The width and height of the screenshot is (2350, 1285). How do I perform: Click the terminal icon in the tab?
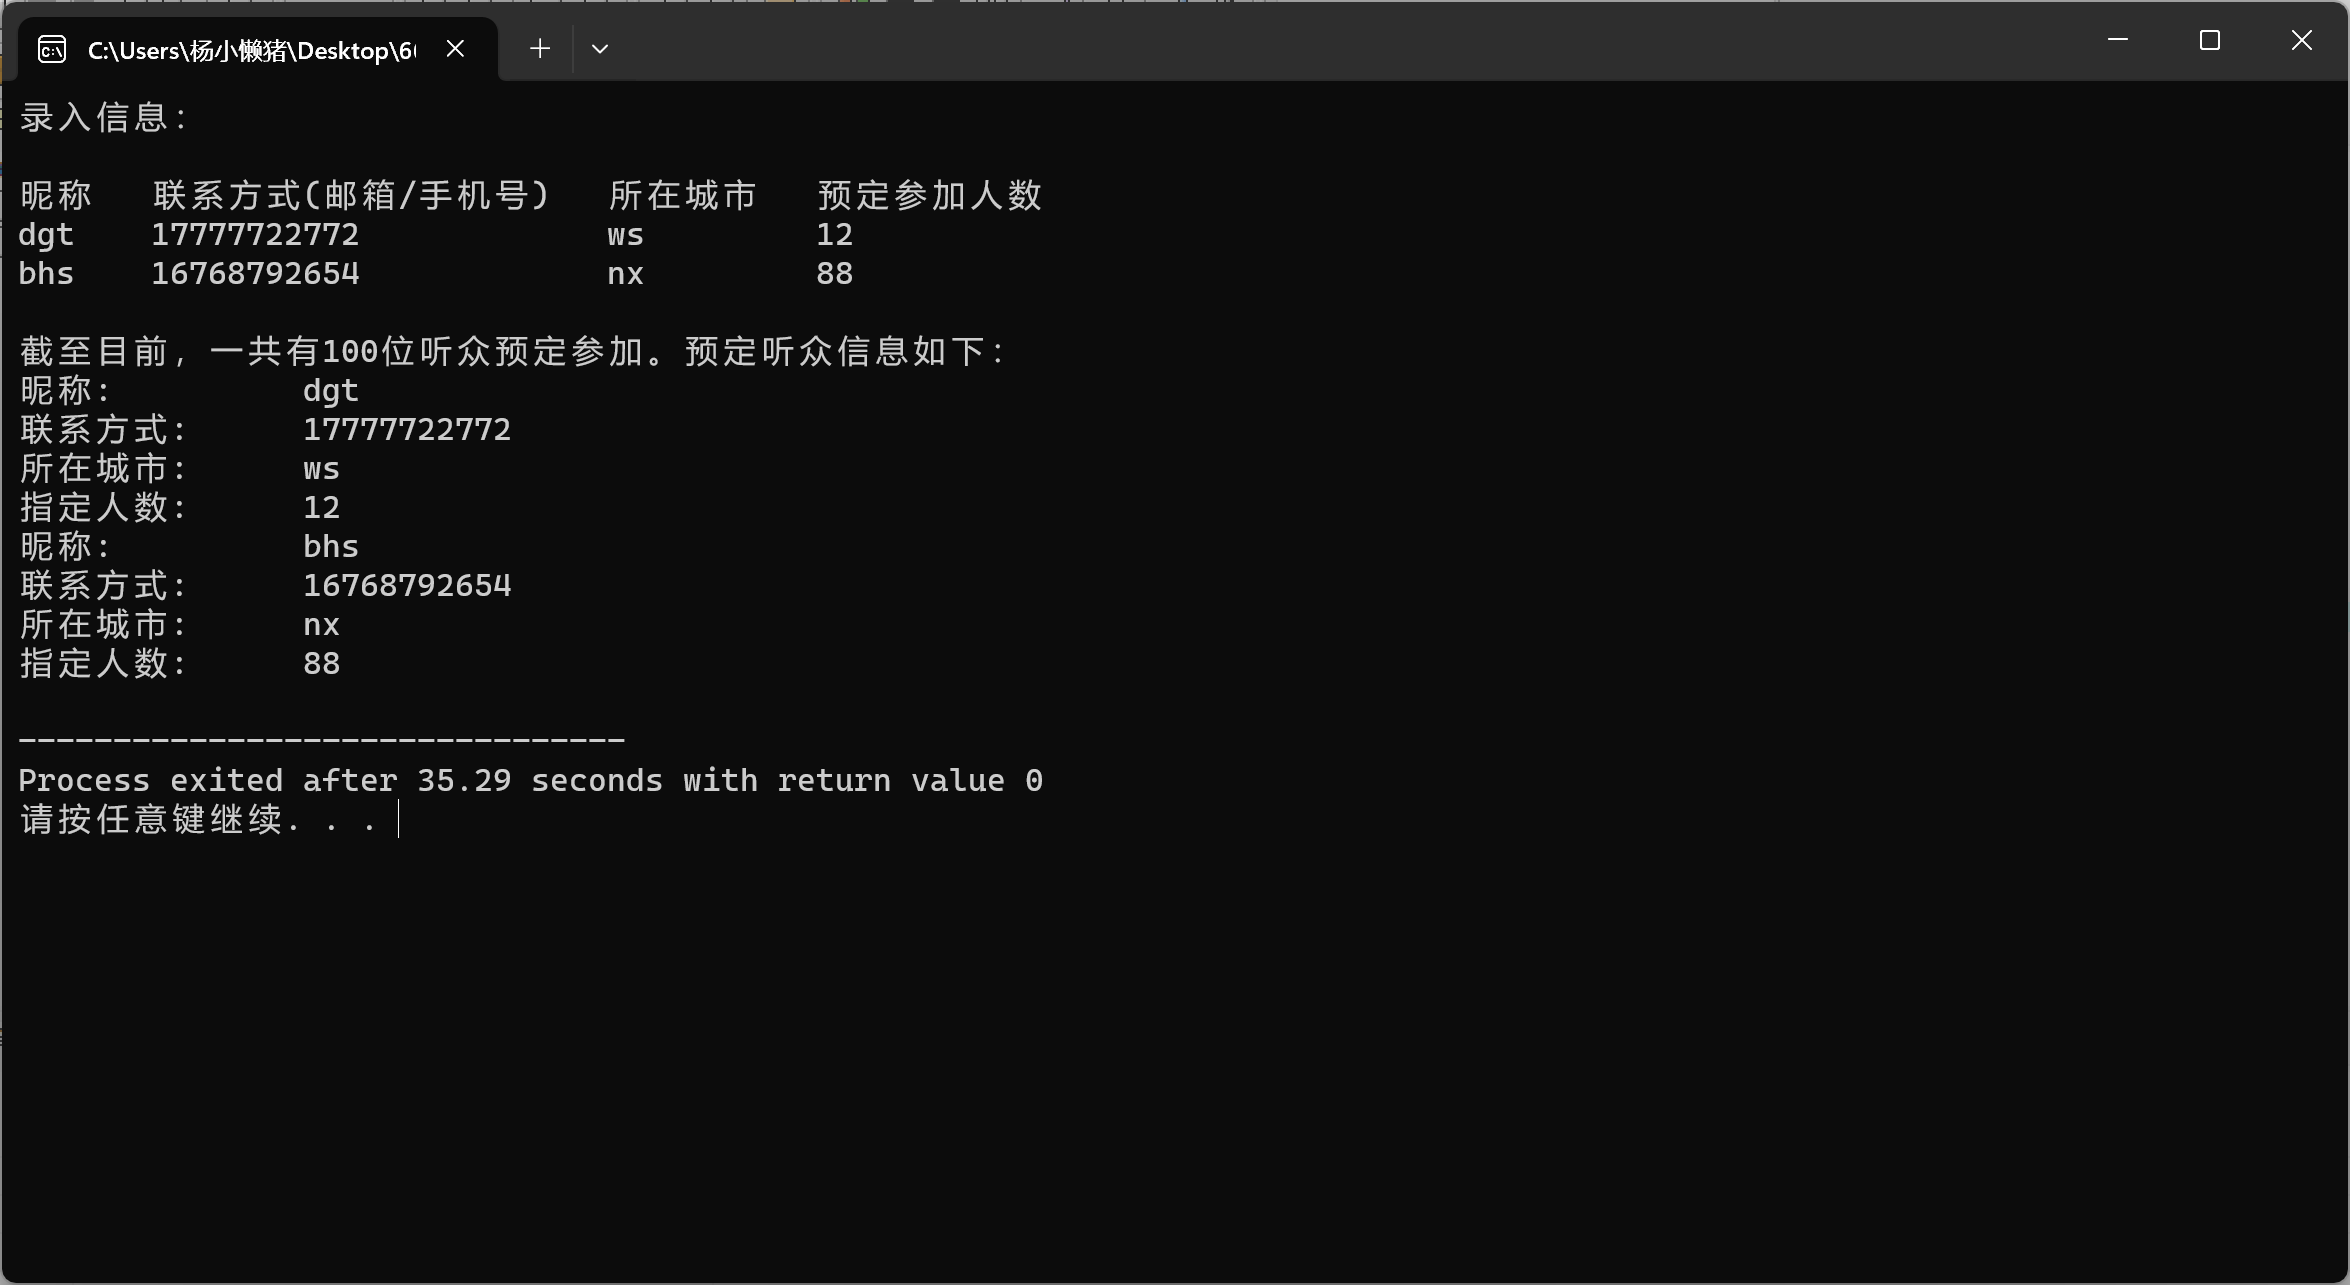click(x=52, y=49)
